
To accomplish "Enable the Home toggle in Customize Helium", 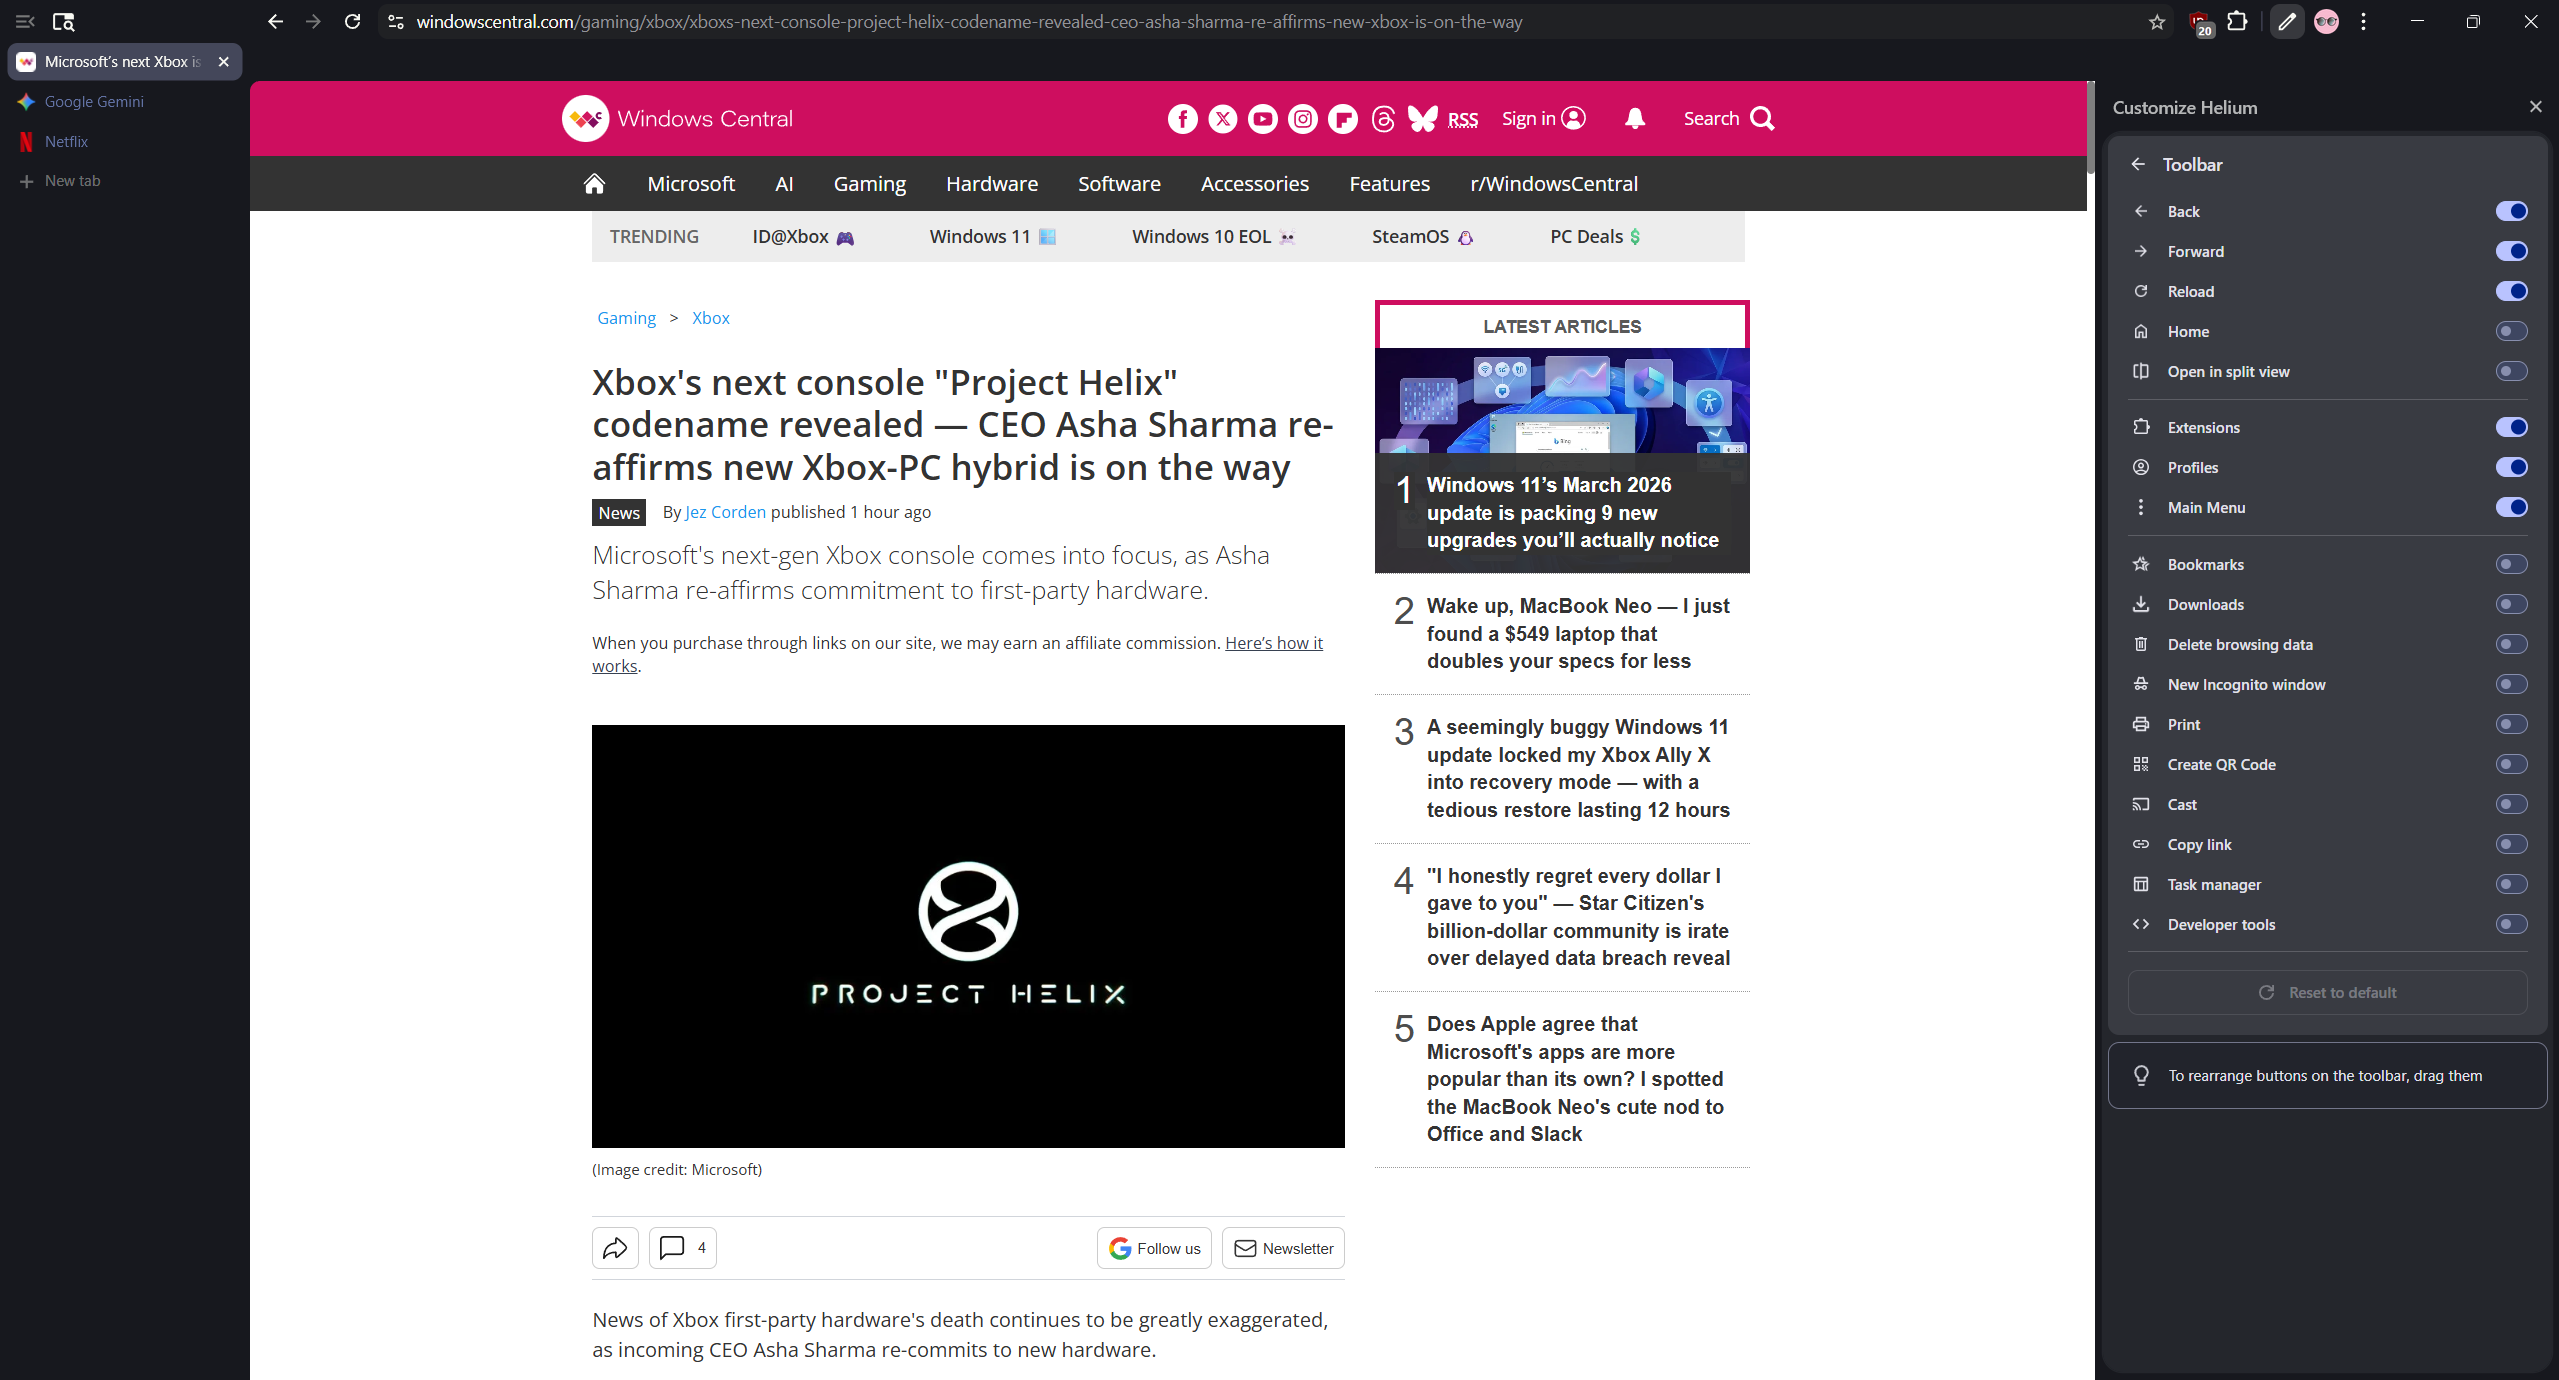I will [2511, 331].
